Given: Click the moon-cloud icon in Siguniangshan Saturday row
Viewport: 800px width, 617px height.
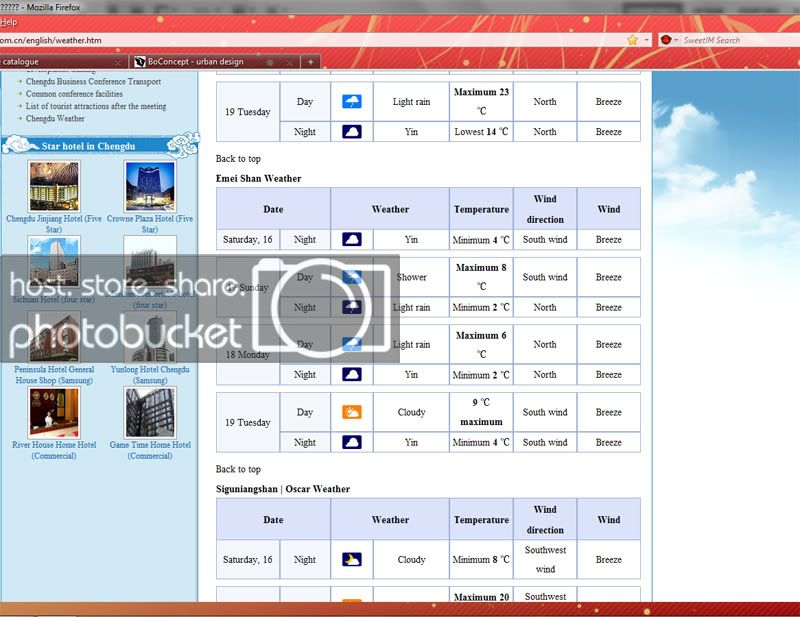Looking at the screenshot, I should coord(352,559).
